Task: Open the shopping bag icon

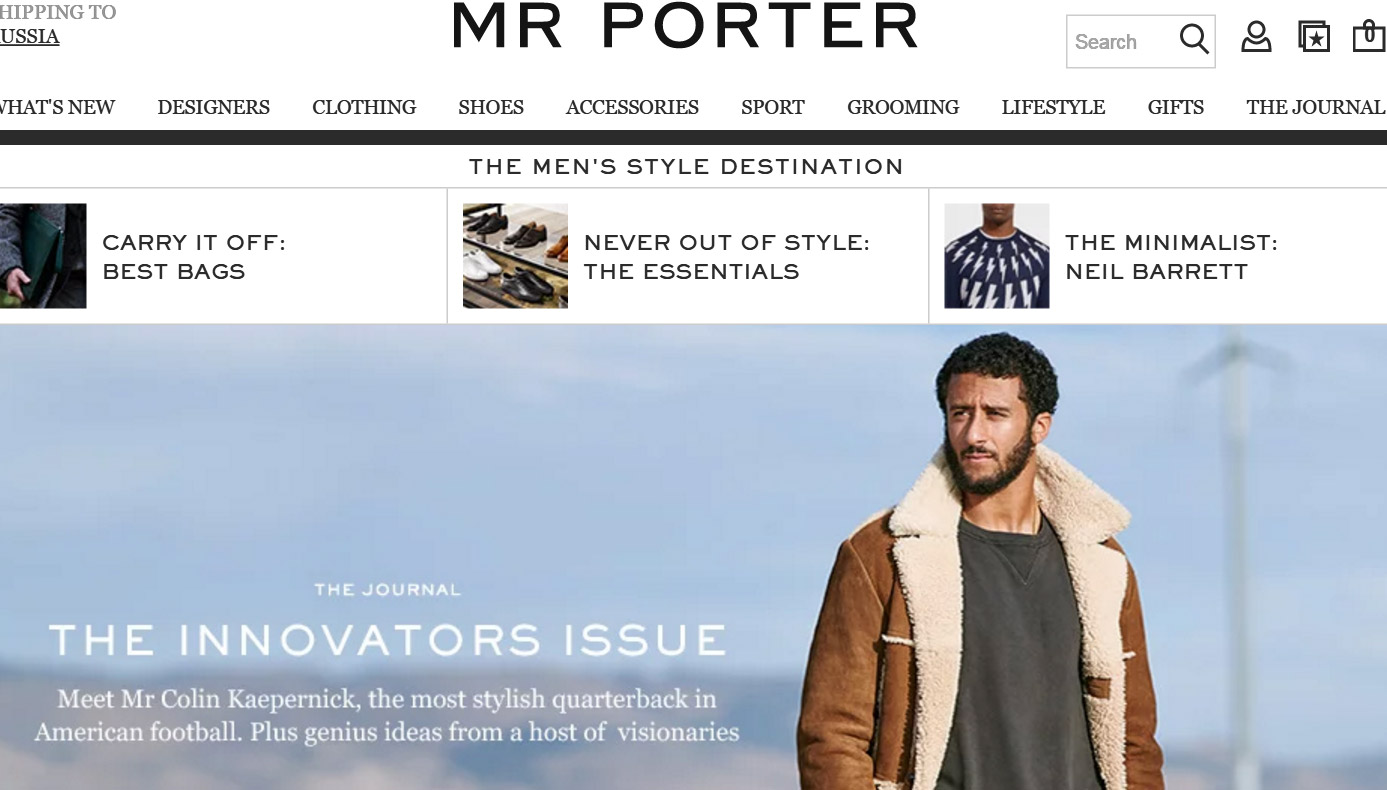Action: tap(1369, 35)
